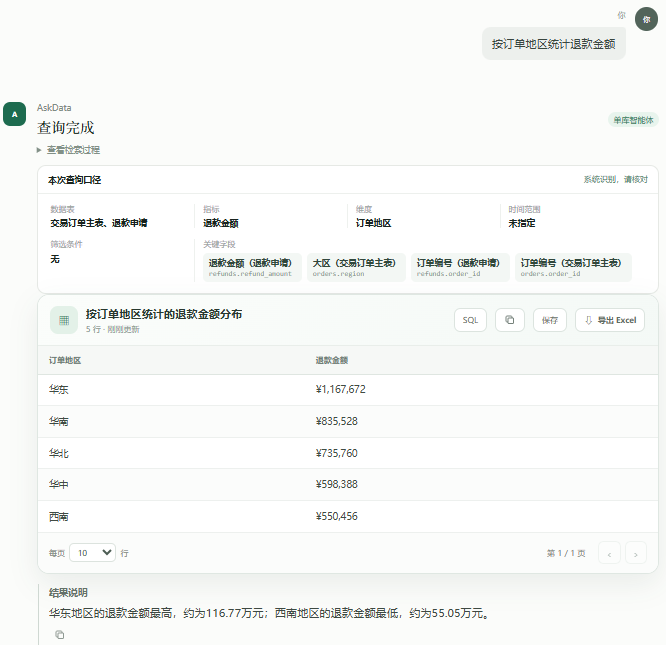Viewport: 666px width, 645px height.
Task: Expand the 查看检索过程 disclosure triangle
Action: pyautogui.click(x=39, y=150)
